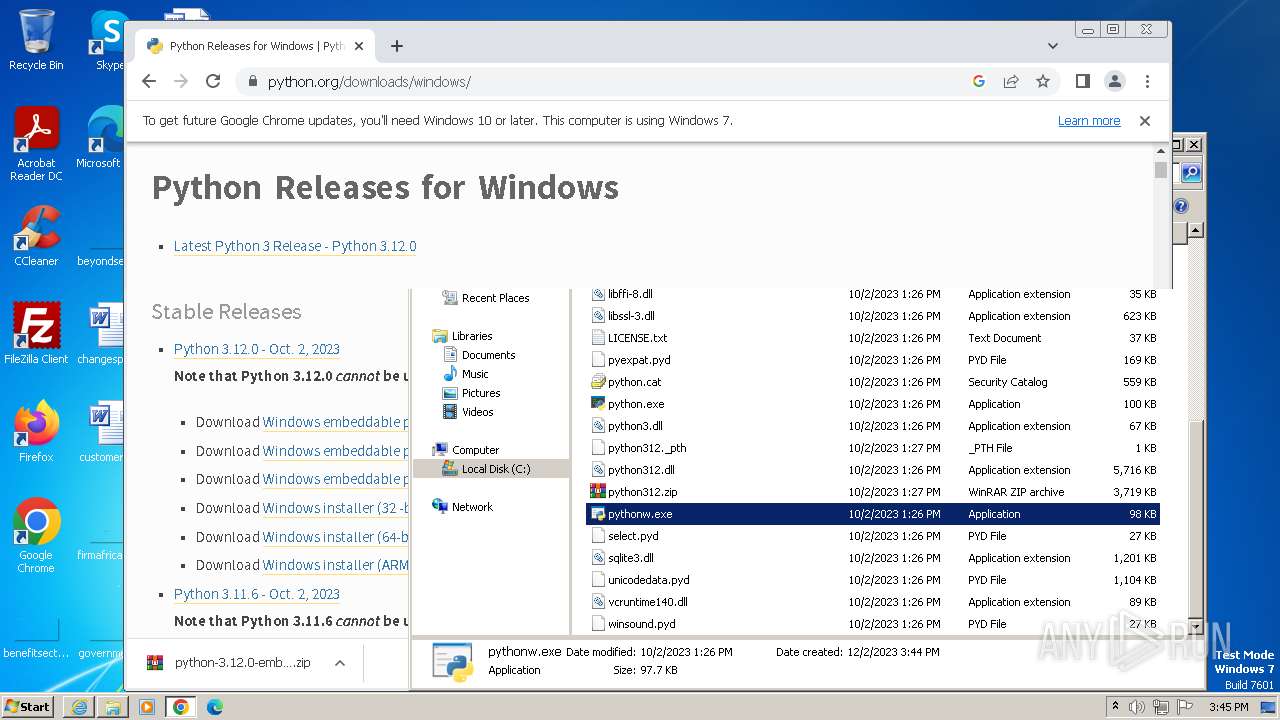1280x720 pixels.
Task: Expand the tab search chevron
Action: coord(1053,46)
